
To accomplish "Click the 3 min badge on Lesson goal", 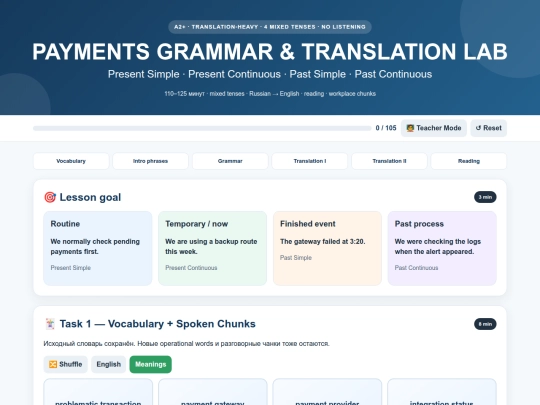I will (x=485, y=197).
